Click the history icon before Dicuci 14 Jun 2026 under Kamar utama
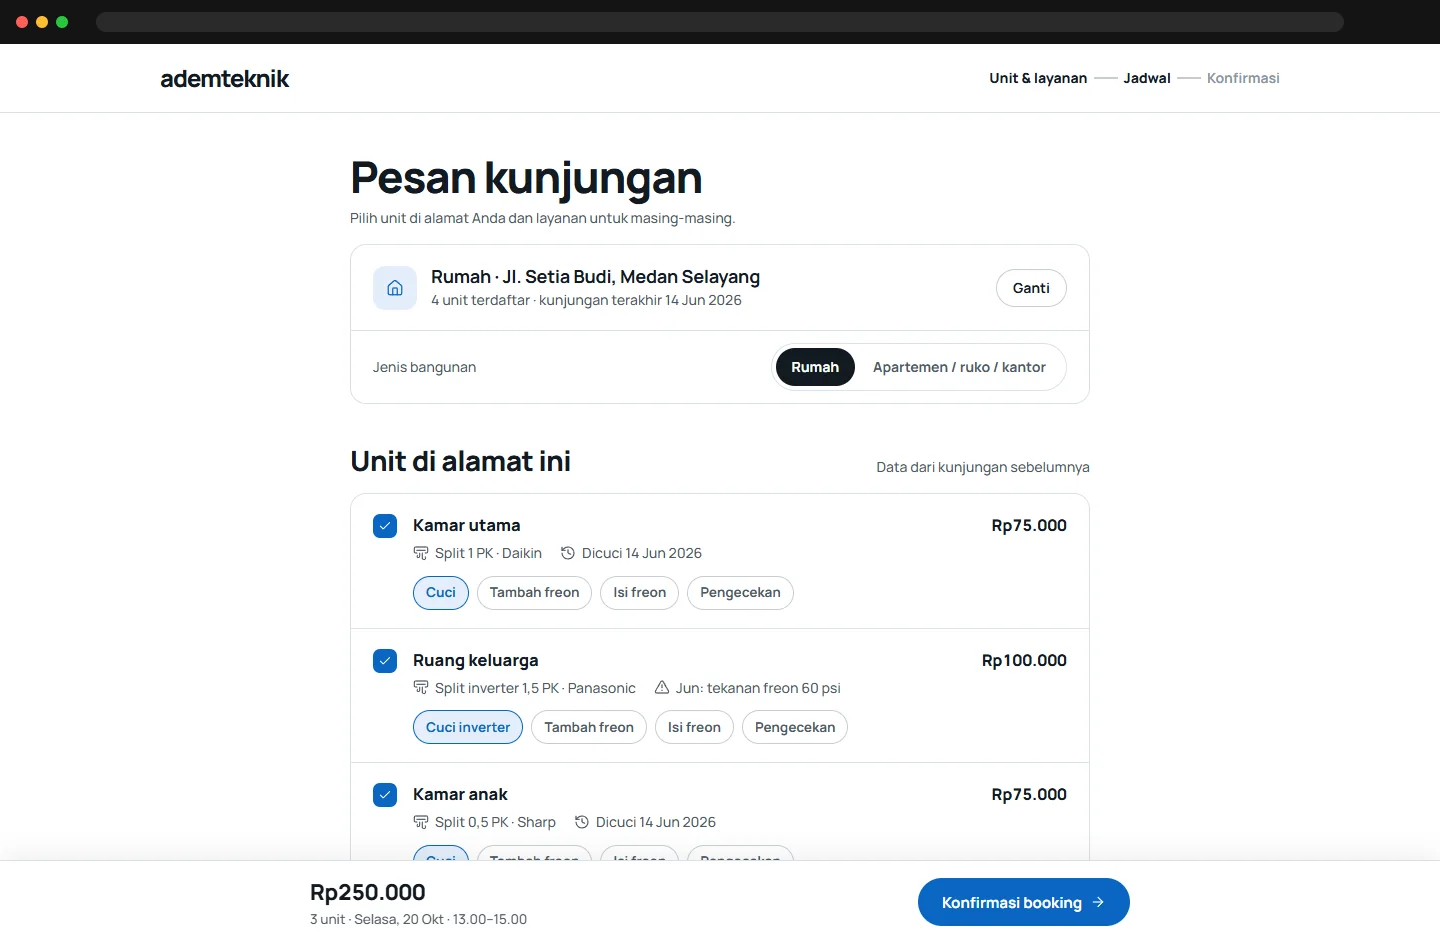The width and height of the screenshot is (1440, 944). [x=568, y=553]
